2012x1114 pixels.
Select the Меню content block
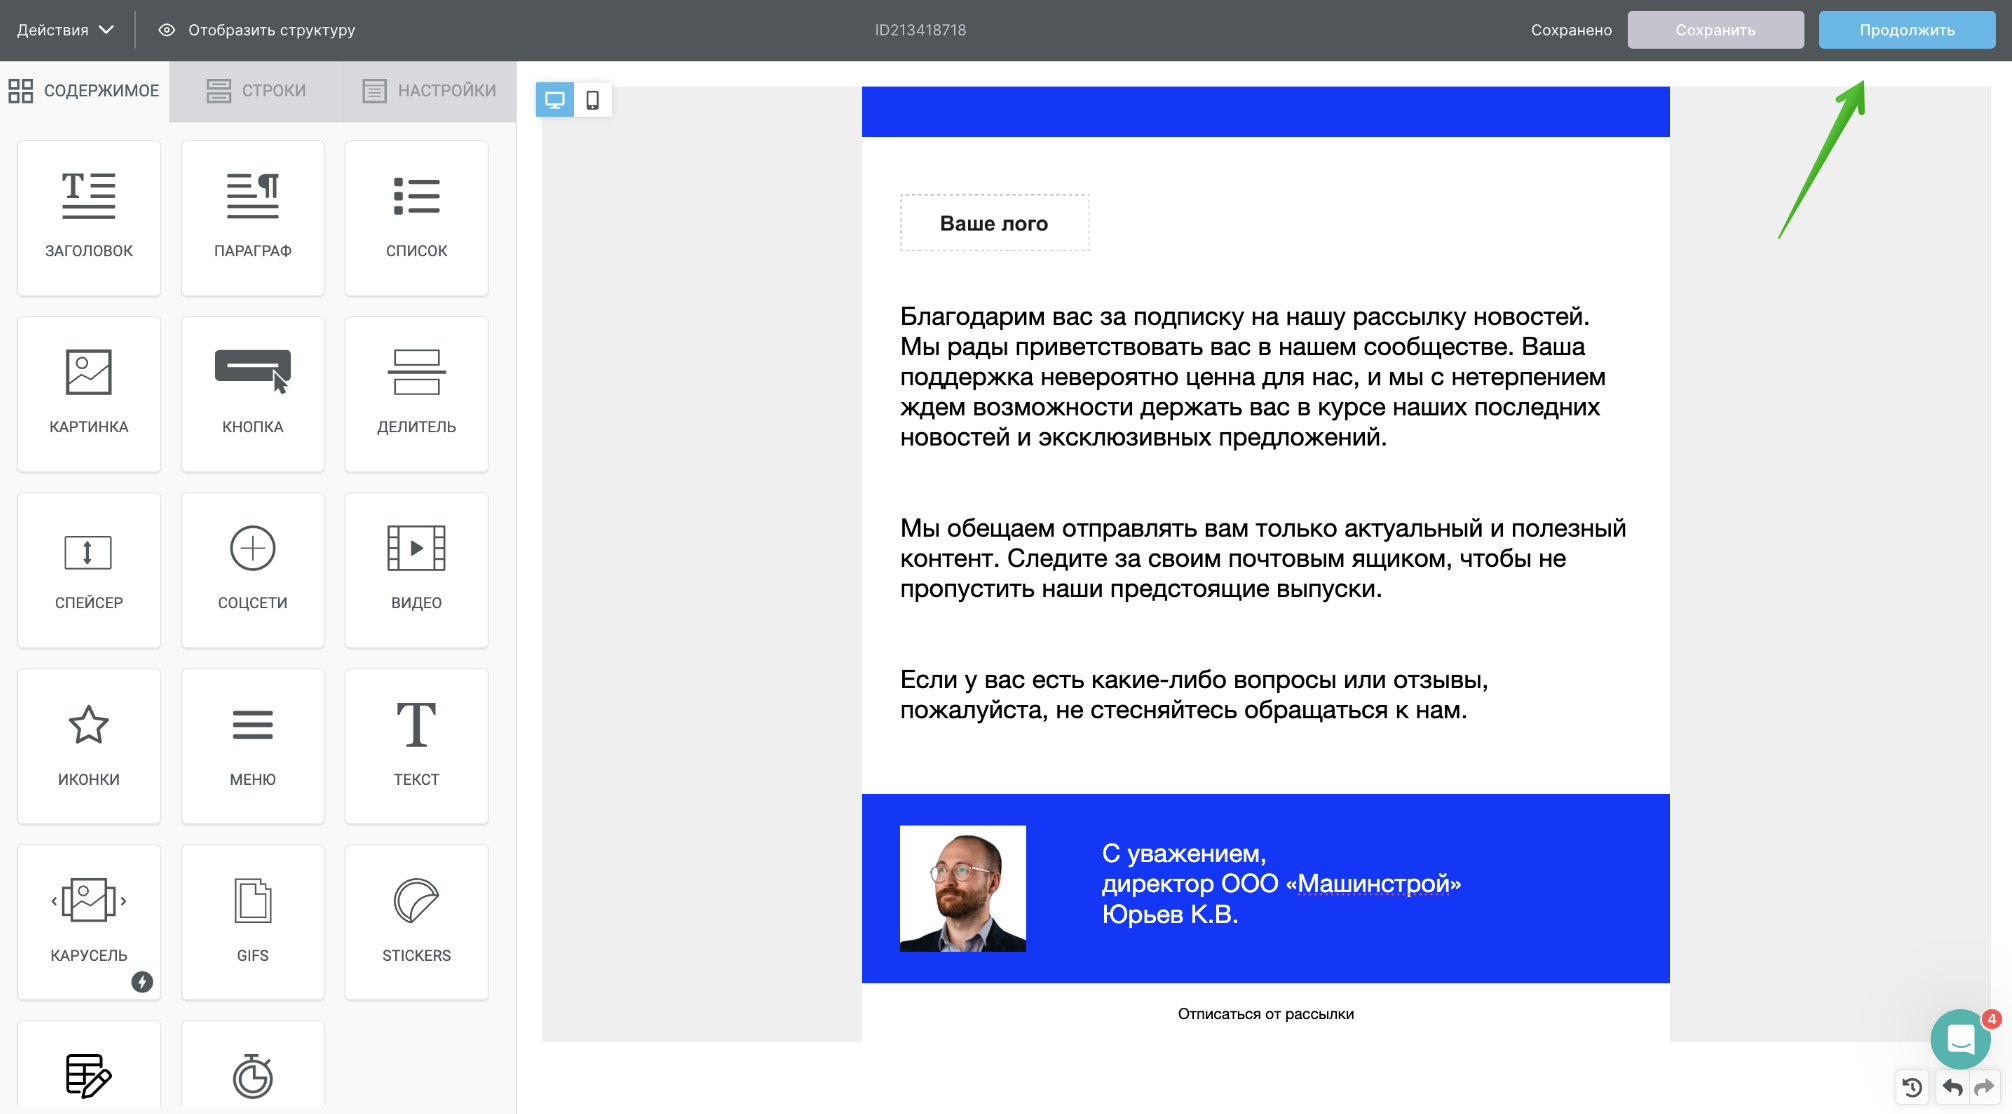pyautogui.click(x=253, y=746)
